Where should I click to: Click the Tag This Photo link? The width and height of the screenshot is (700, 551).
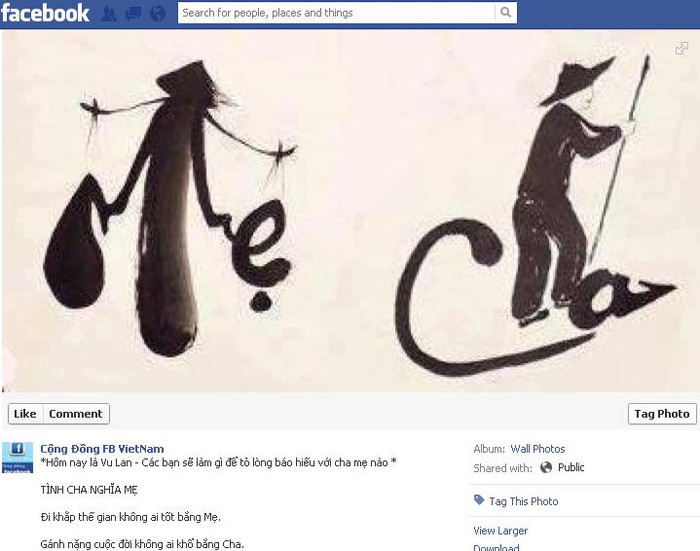[x=524, y=501]
